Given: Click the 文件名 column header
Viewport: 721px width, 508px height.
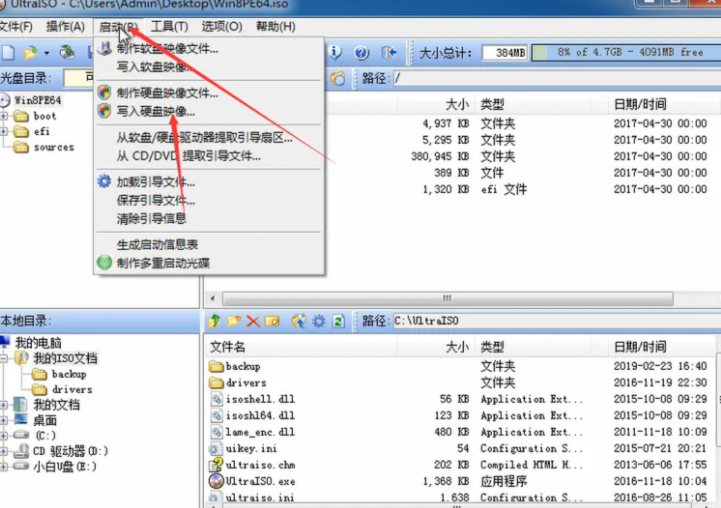Looking at the screenshot, I should click(228, 346).
